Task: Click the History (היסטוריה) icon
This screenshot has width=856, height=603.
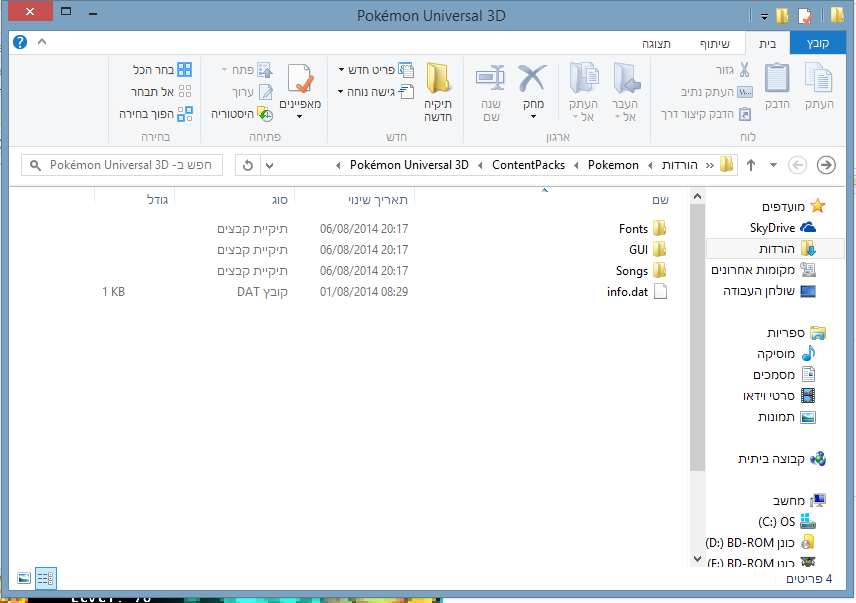Action: pos(265,114)
